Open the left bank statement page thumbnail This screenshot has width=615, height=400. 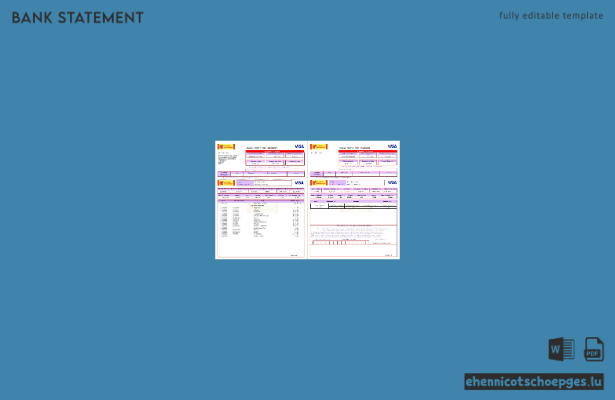tap(261, 200)
